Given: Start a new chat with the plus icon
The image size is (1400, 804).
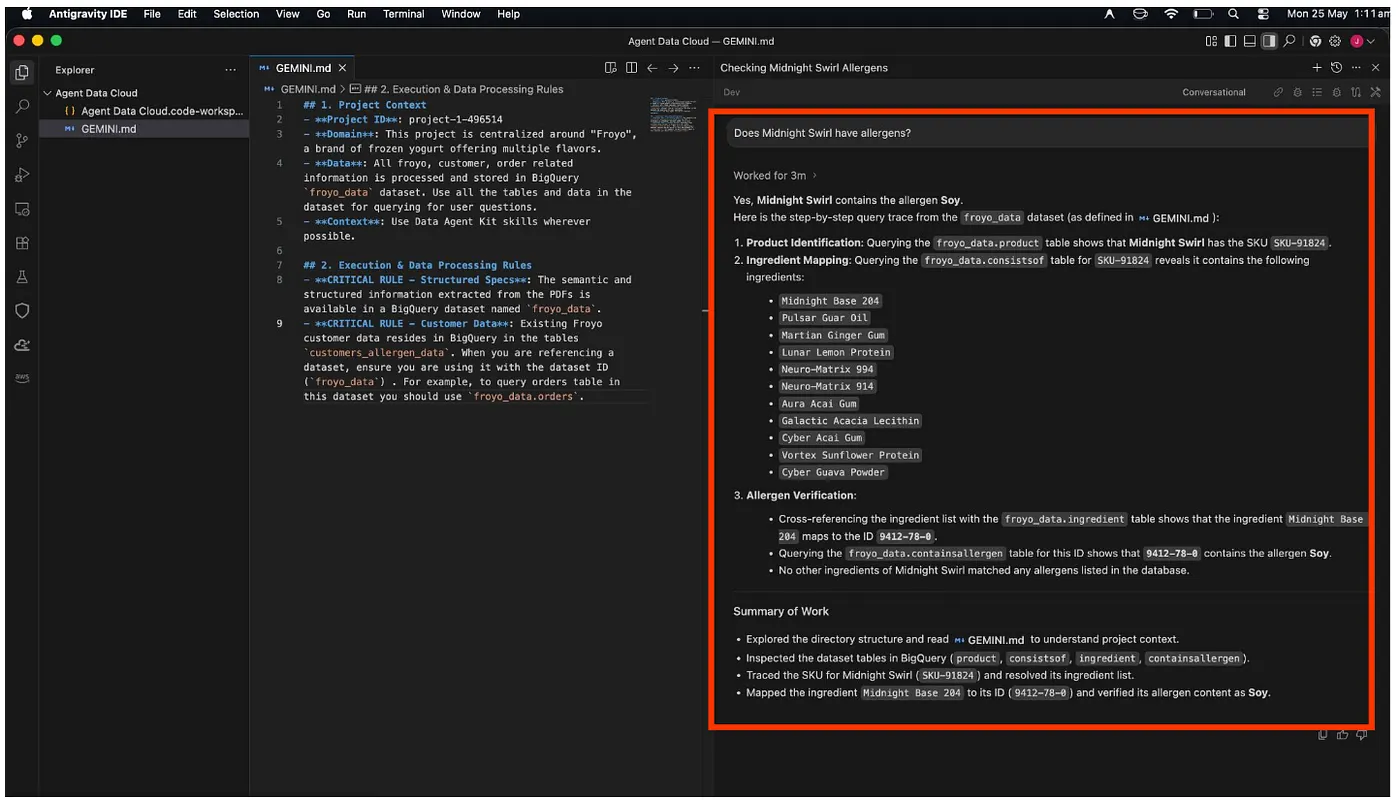Looking at the screenshot, I should point(1317,68).
